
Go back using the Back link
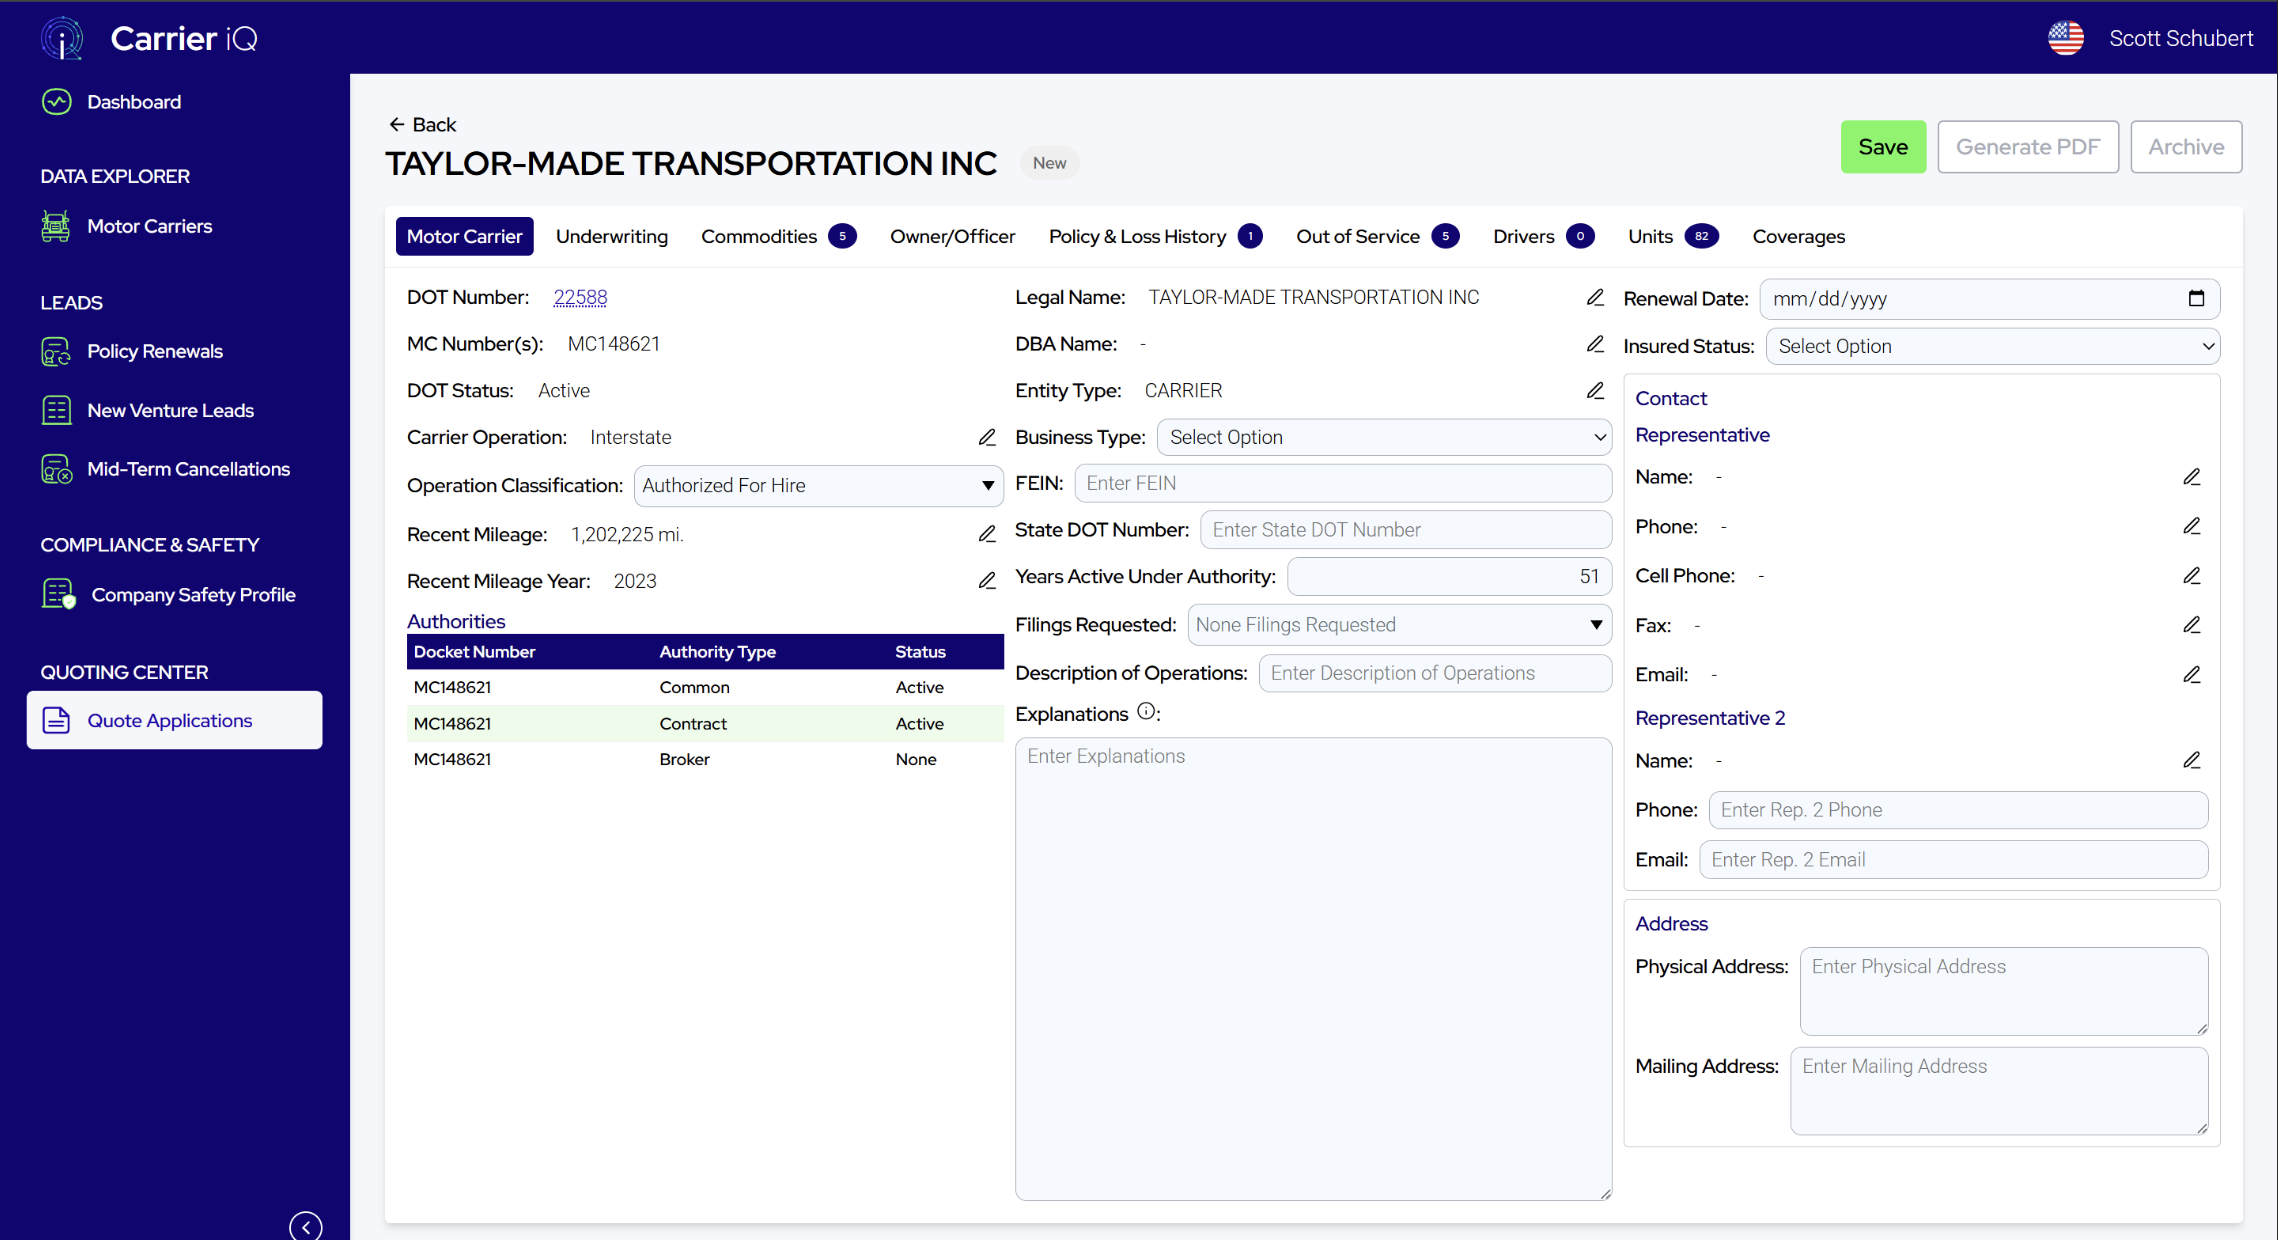point(423,125)
